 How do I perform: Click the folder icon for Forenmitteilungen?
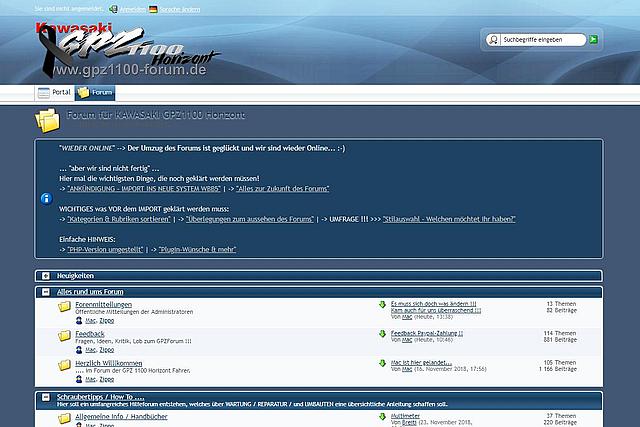(64, 307)
